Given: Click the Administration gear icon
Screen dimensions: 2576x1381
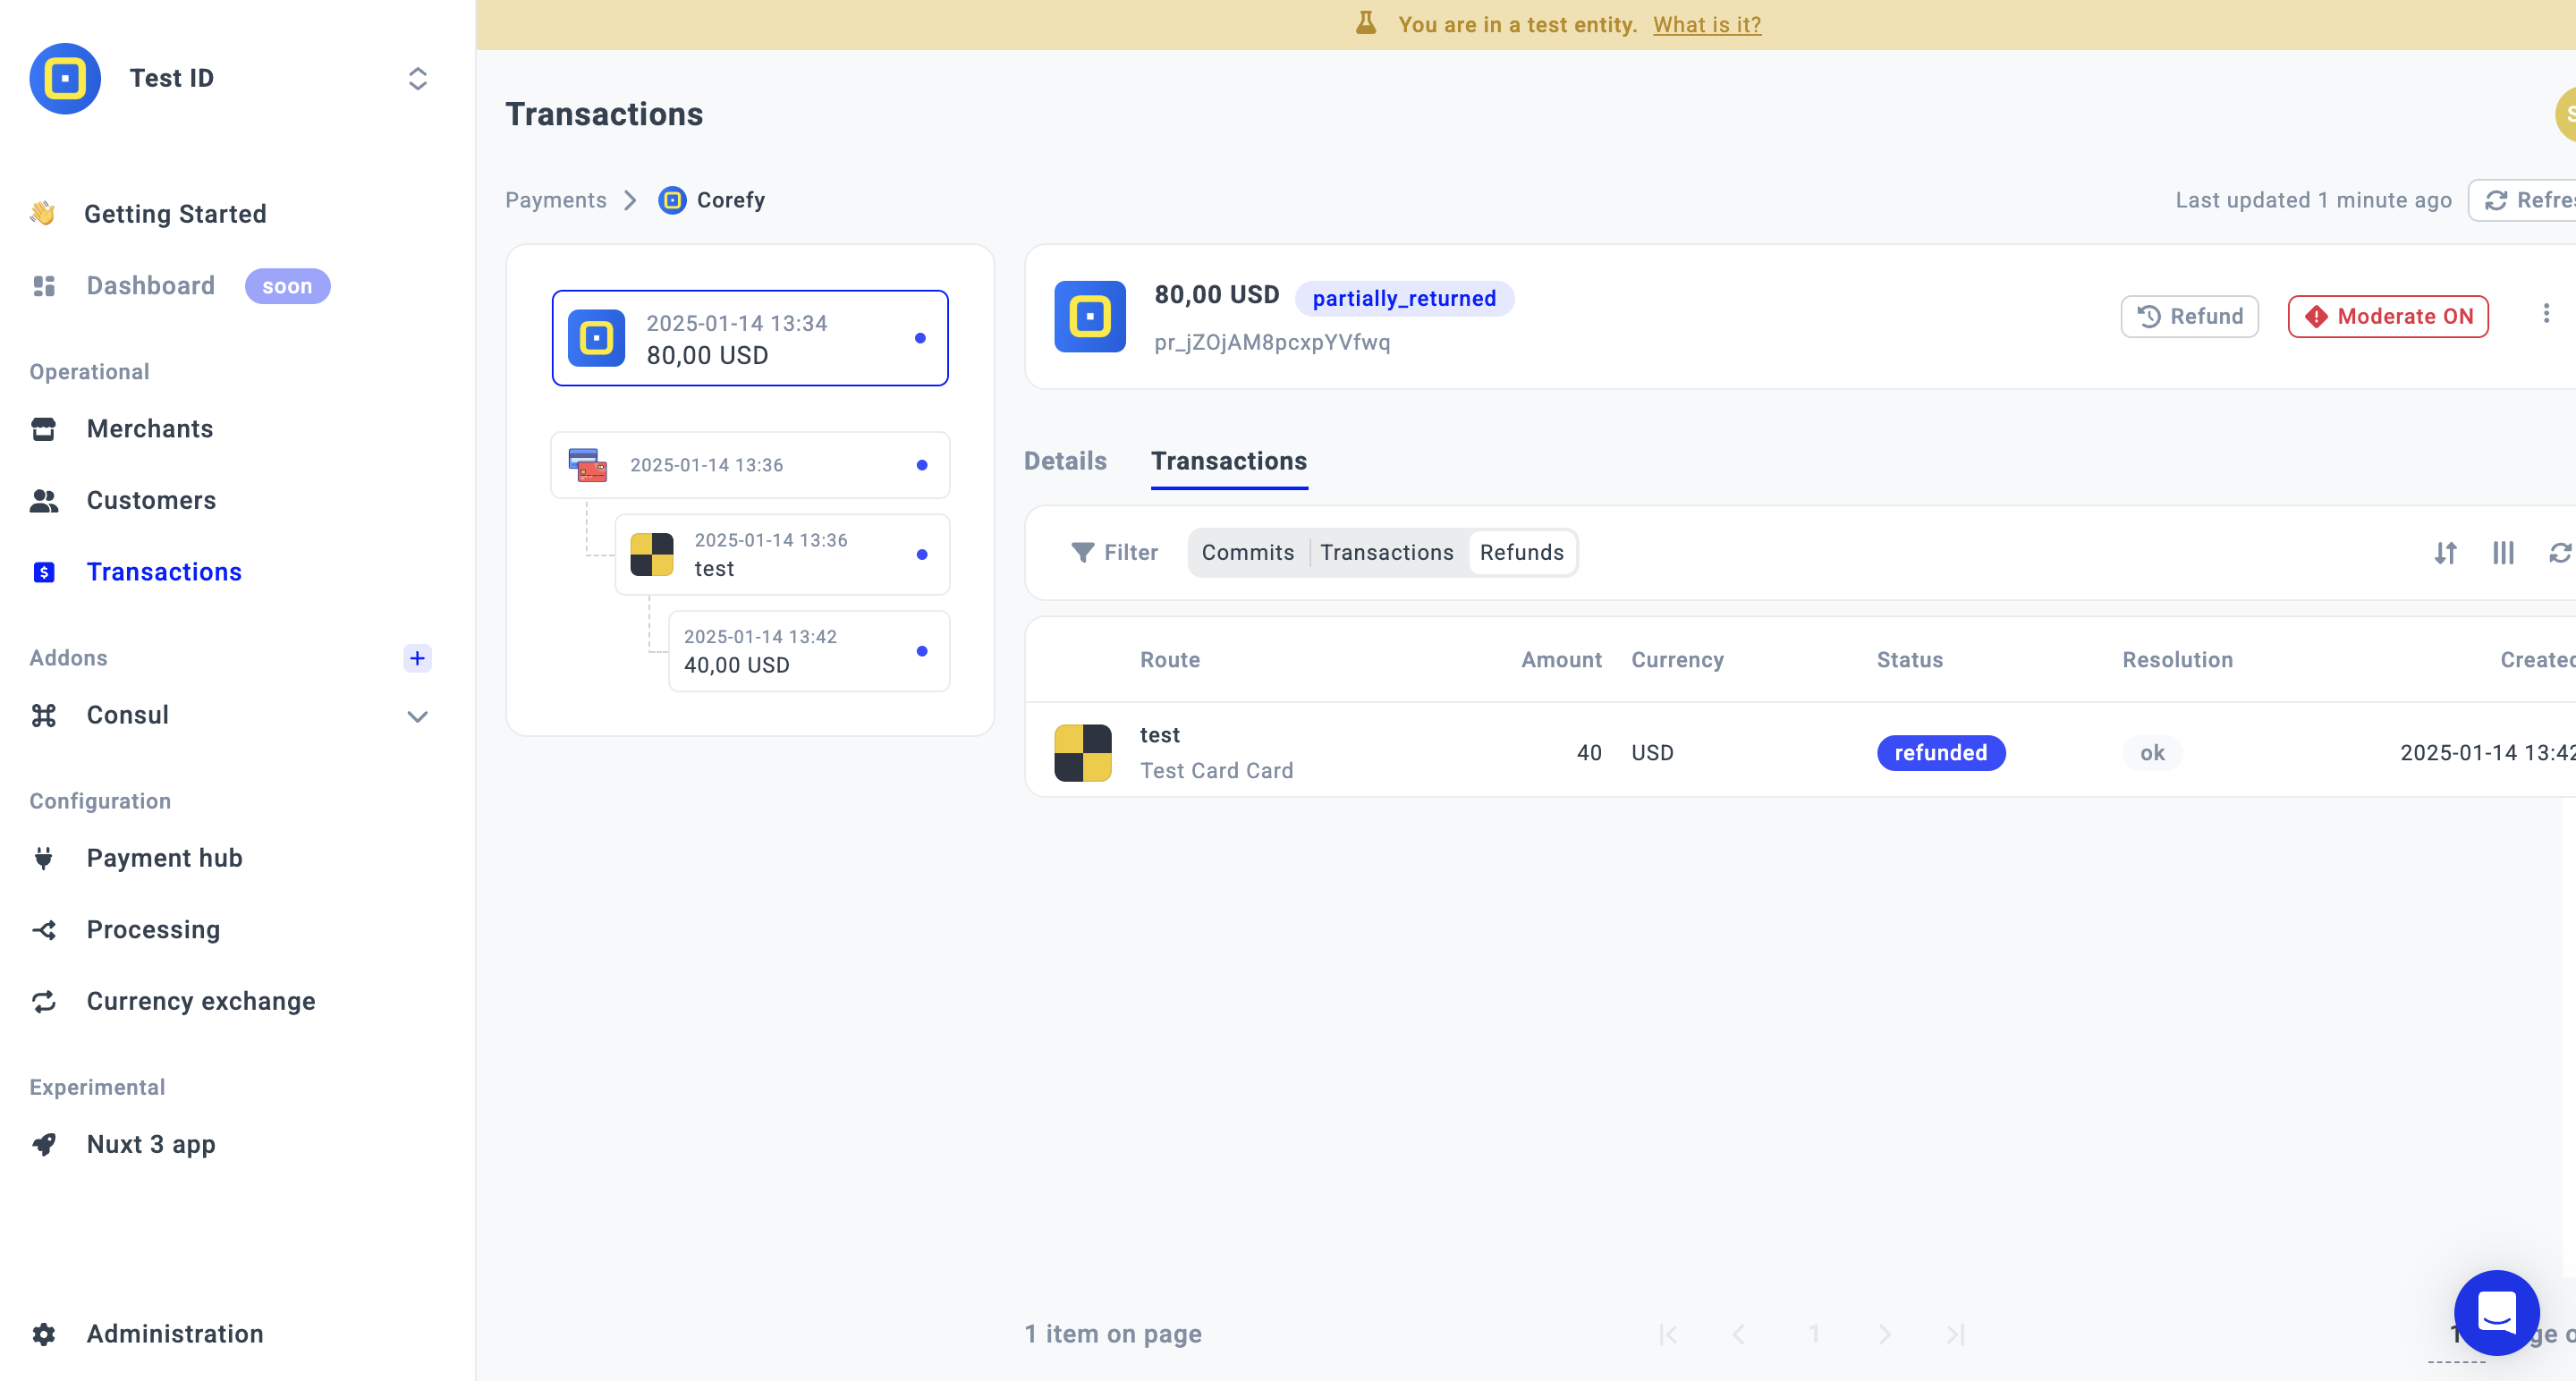Looking at the screenshot, I should [44, 1334].
